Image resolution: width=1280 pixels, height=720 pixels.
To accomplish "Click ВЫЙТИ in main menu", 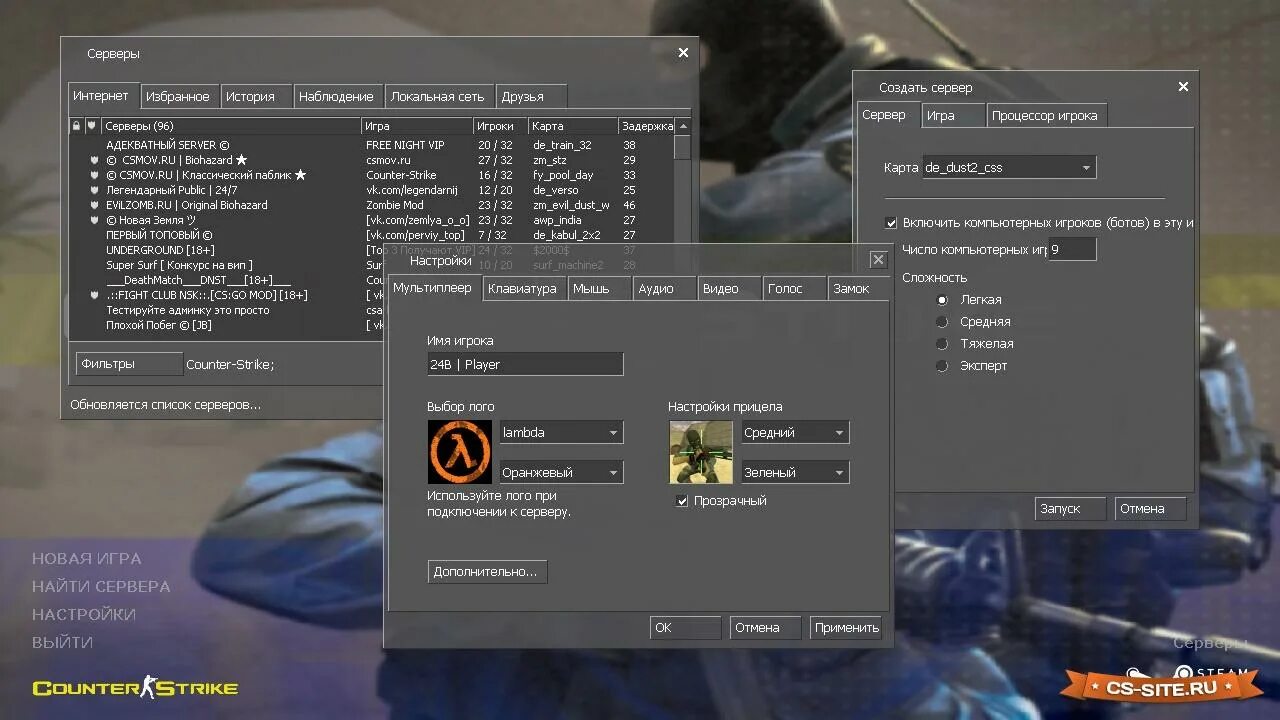I will (62, 643).
